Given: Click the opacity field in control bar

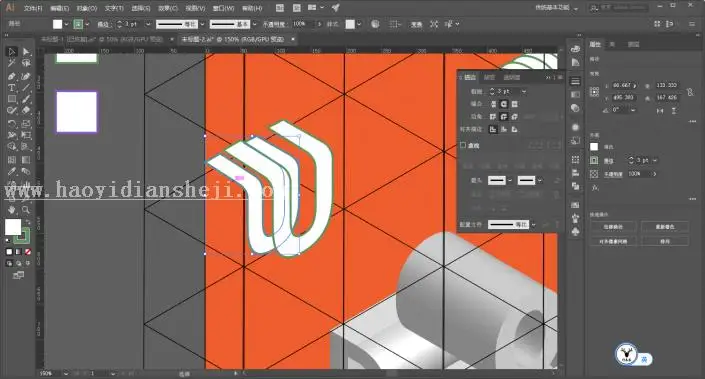Looking at the screenshot, I should (x=303, y=24).
